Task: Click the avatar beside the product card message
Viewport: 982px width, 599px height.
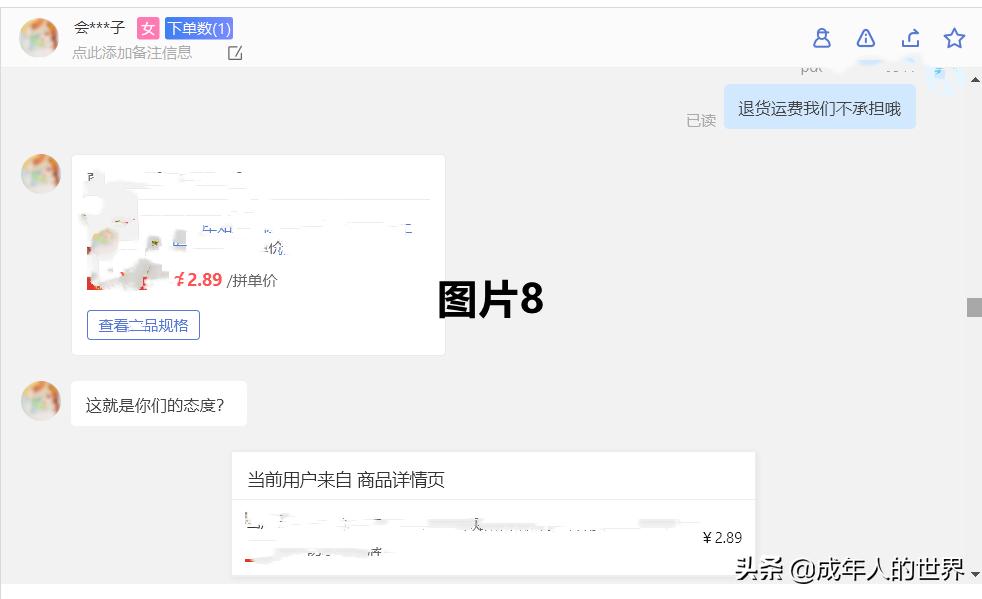Action: click(x=40, y=173)
